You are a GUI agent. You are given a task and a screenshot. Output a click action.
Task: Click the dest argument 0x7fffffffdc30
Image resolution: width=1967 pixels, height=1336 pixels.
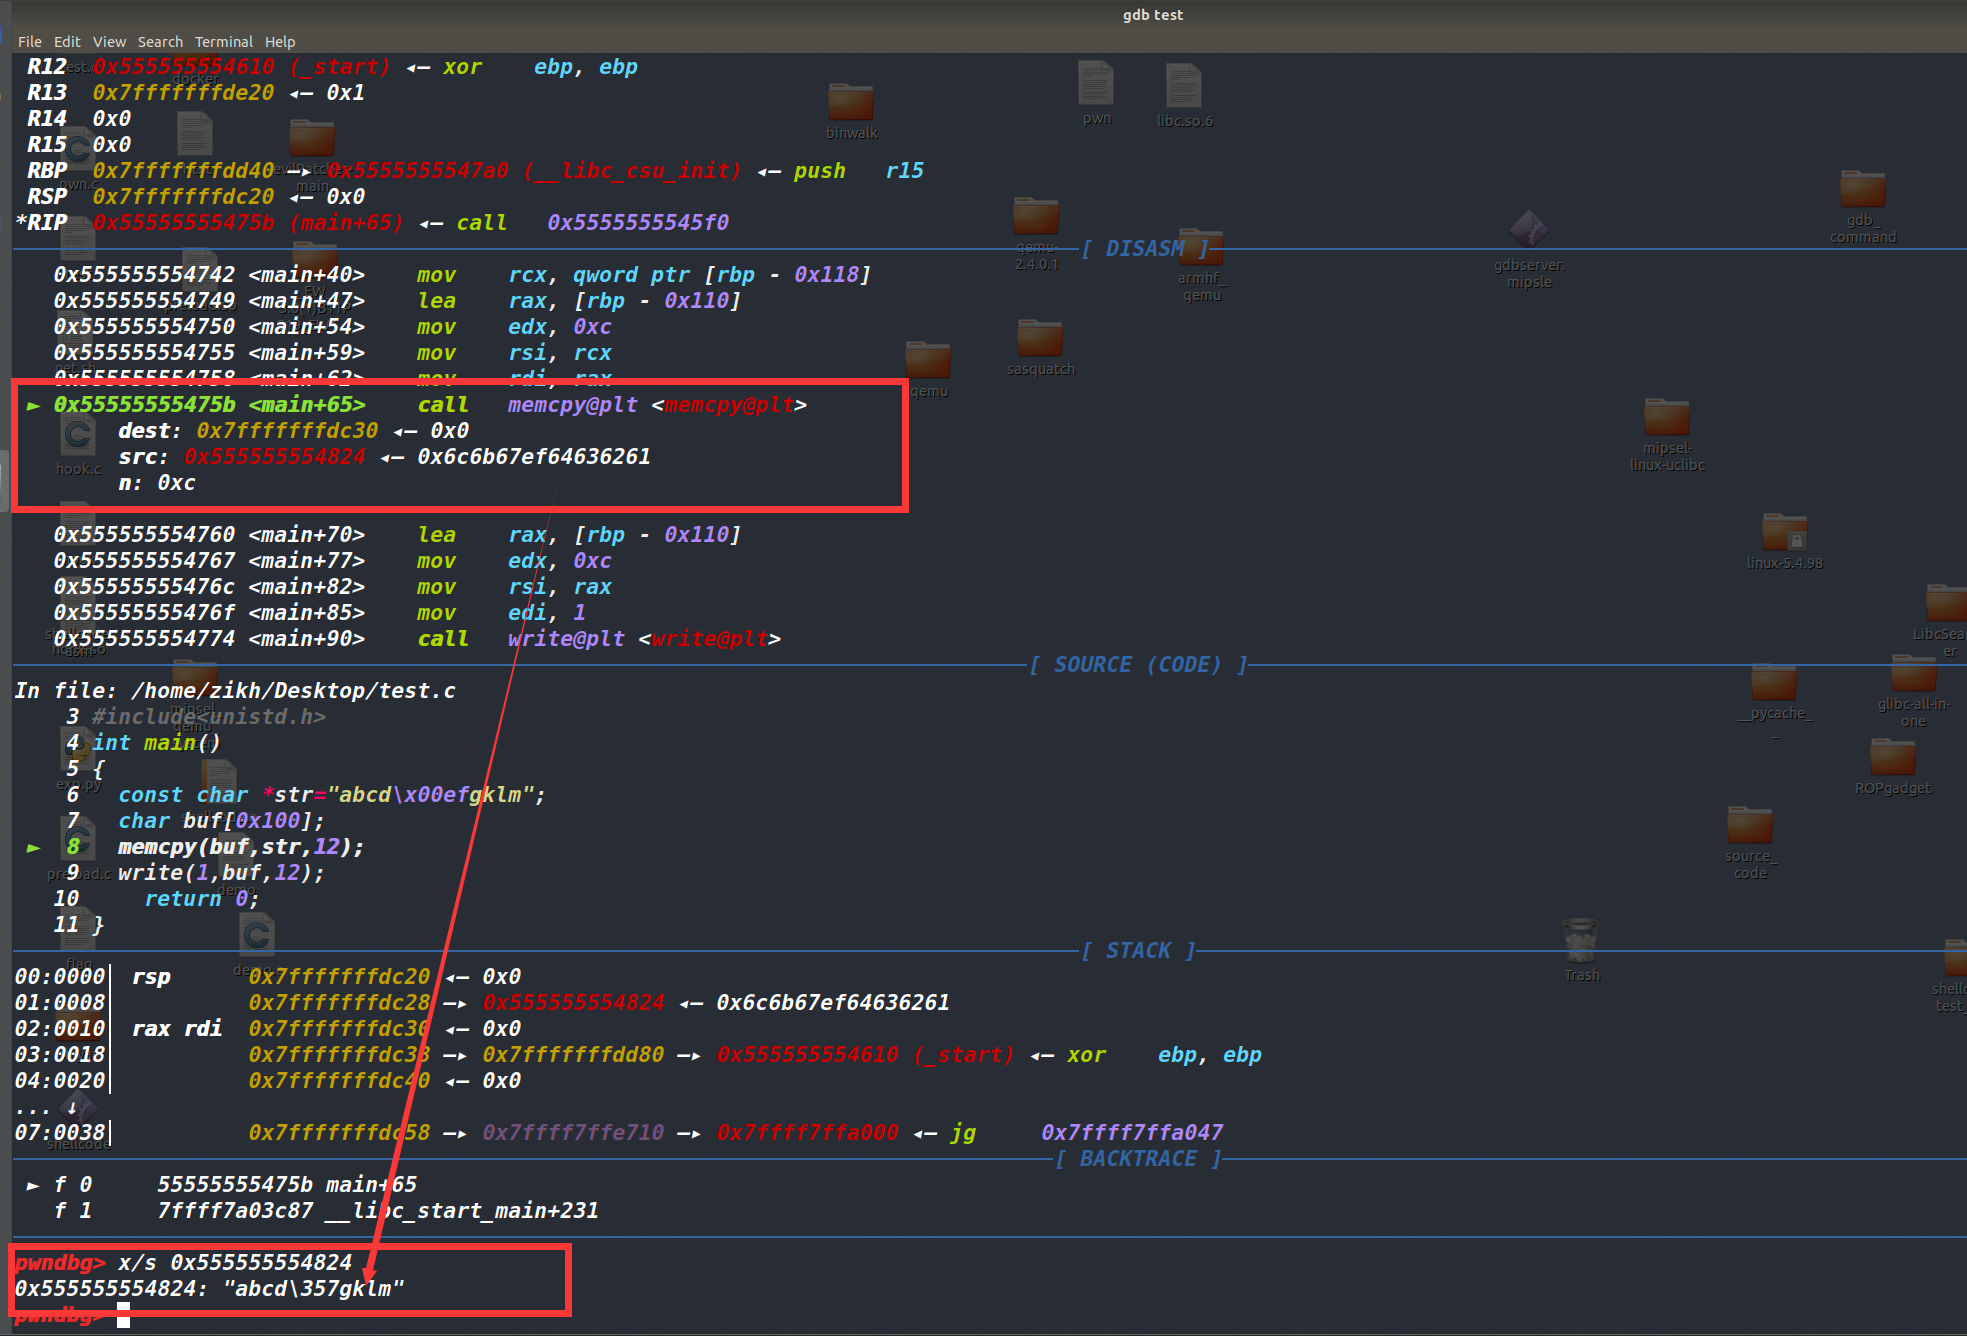[287, 430]
